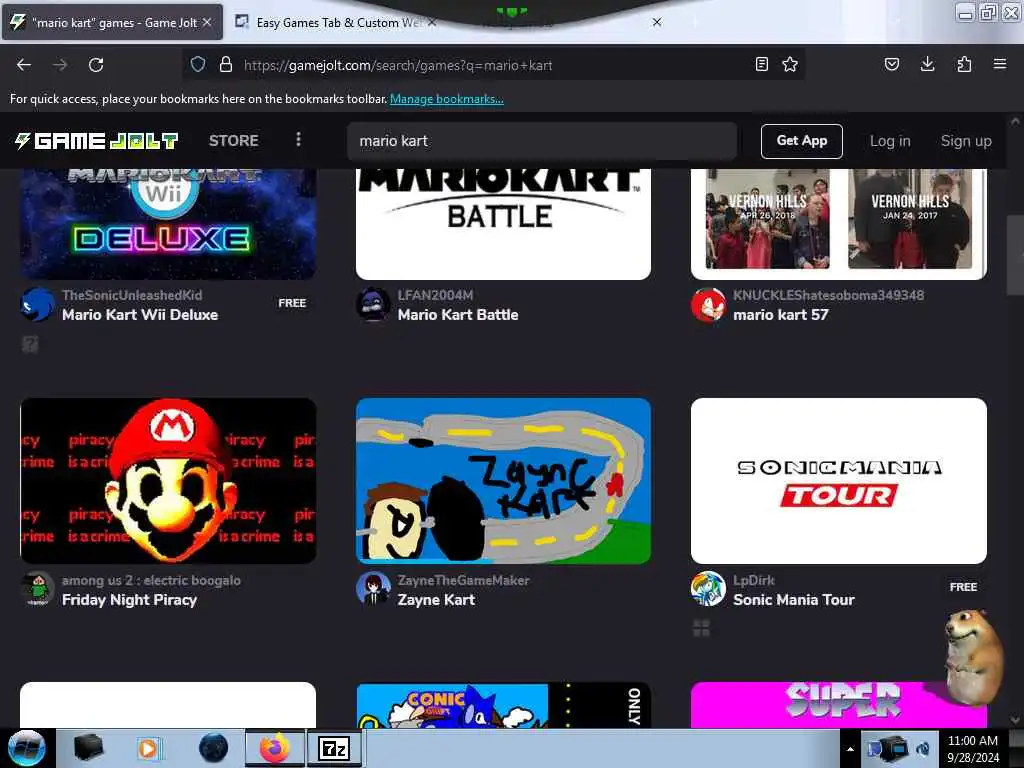Open Sonic Mania Tour thumbnail
The width and height of the screenshot is (1024, 768).
839,481
